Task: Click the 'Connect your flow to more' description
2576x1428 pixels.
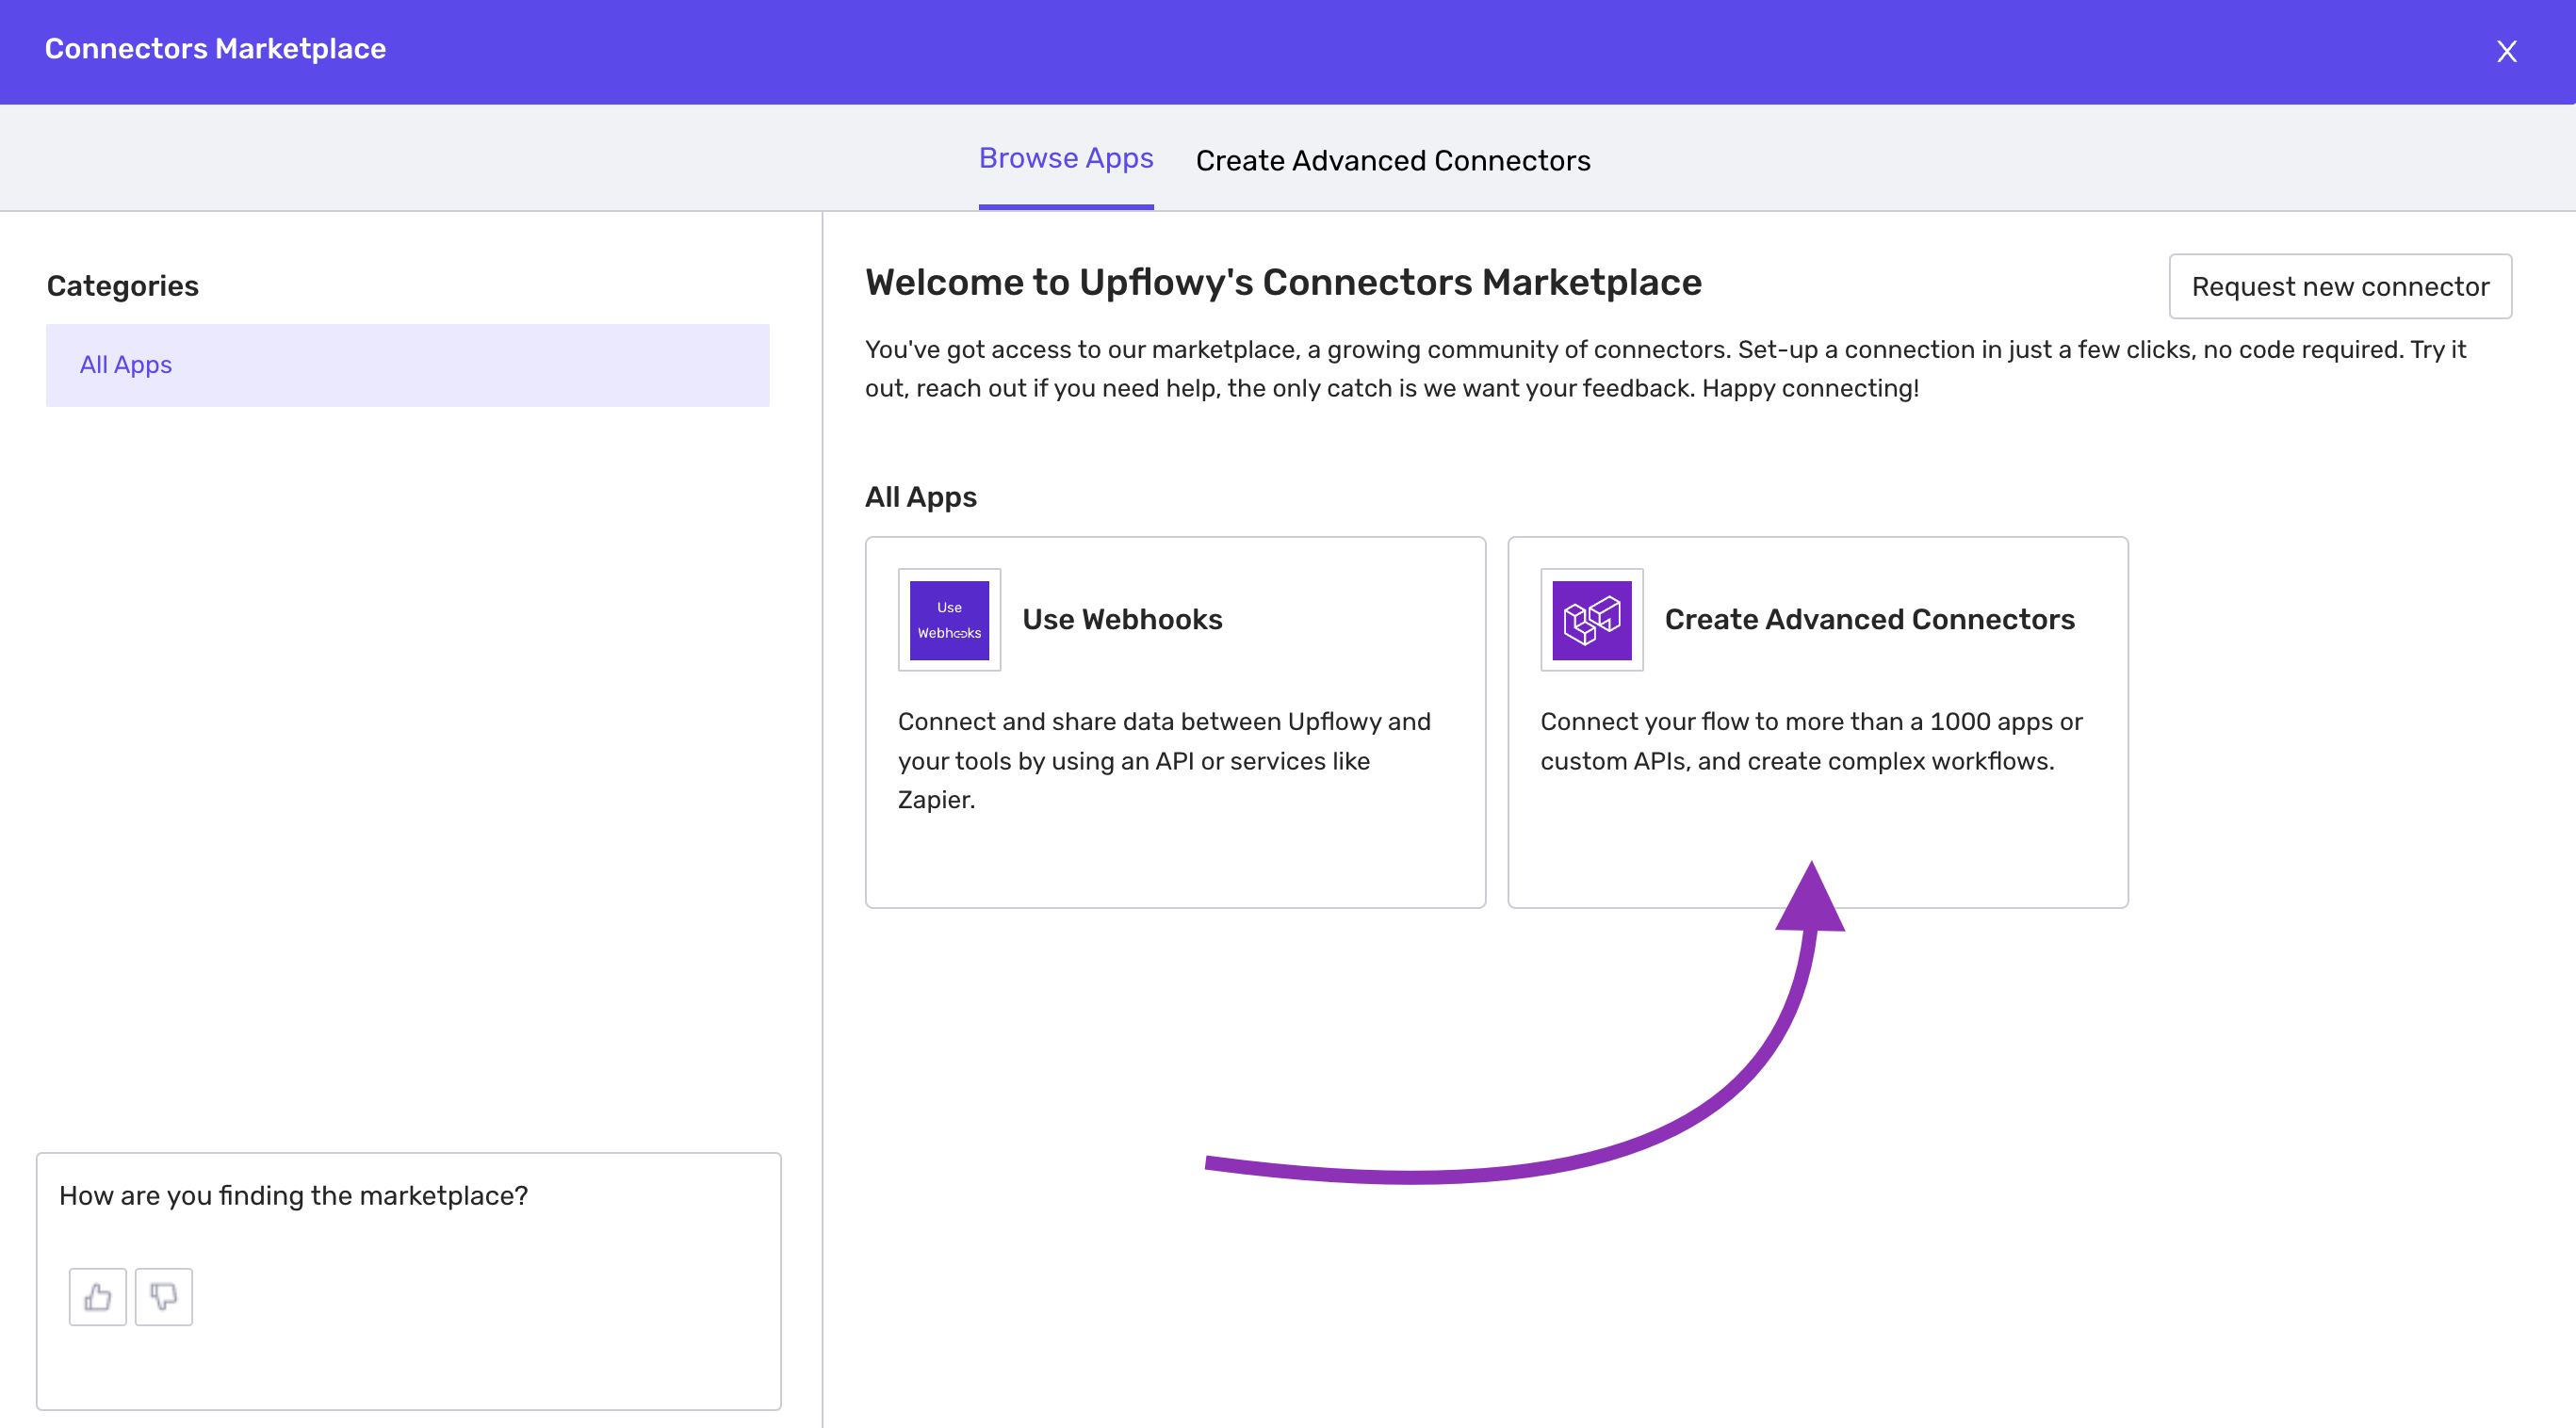Action: coord(1811,742)
